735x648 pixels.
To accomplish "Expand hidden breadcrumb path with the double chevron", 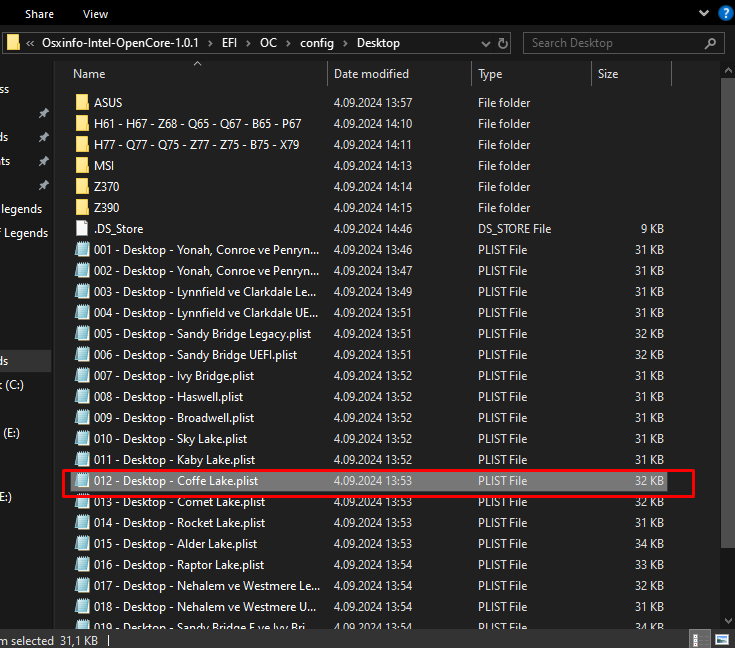I will click(32, 43).
